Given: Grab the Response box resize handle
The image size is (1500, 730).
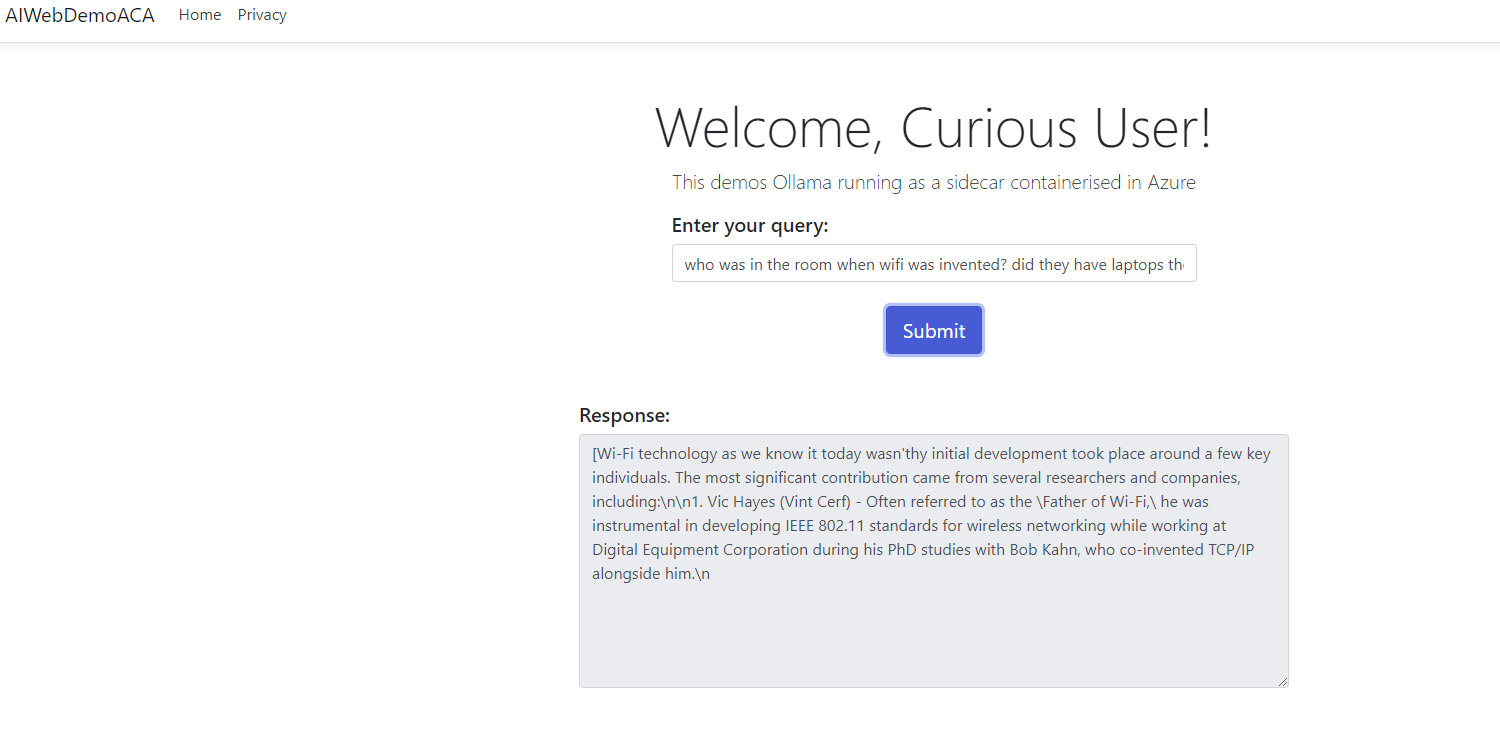Looking at the screenshot, I should 1282,681.
